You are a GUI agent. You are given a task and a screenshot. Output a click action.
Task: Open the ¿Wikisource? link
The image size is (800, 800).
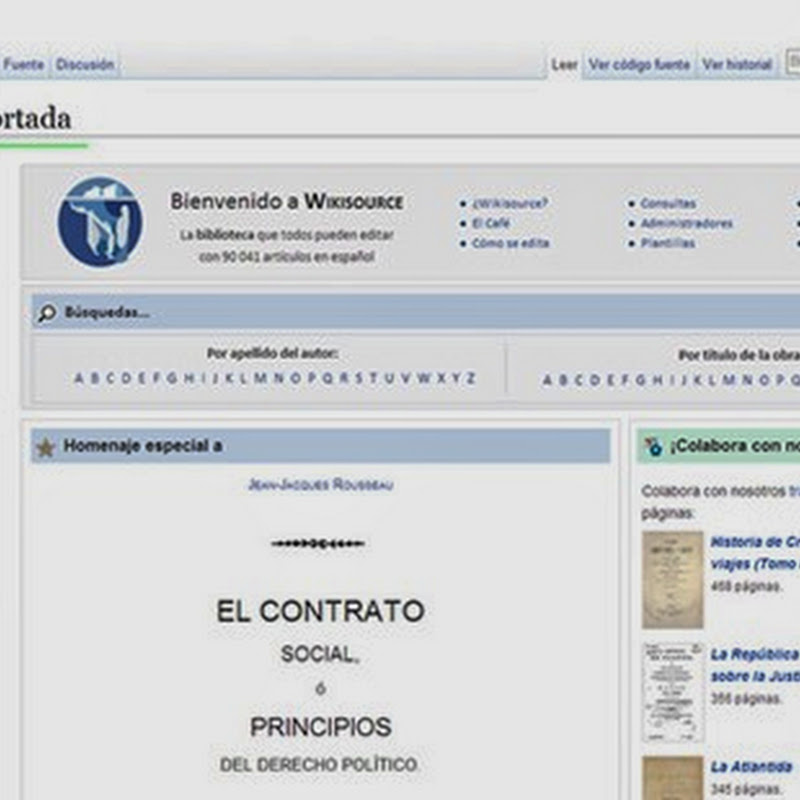[510, 203]
